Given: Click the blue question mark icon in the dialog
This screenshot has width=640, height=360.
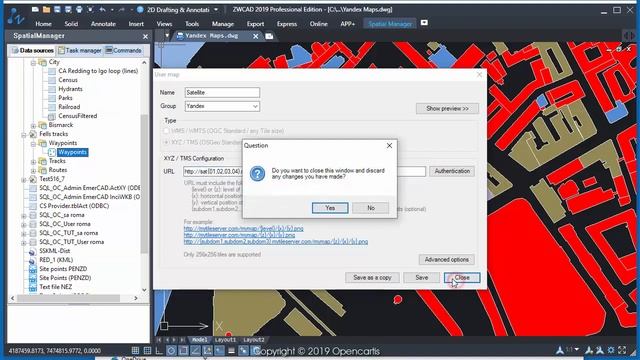Looking at the screenshot, I should tap(258, 174).
